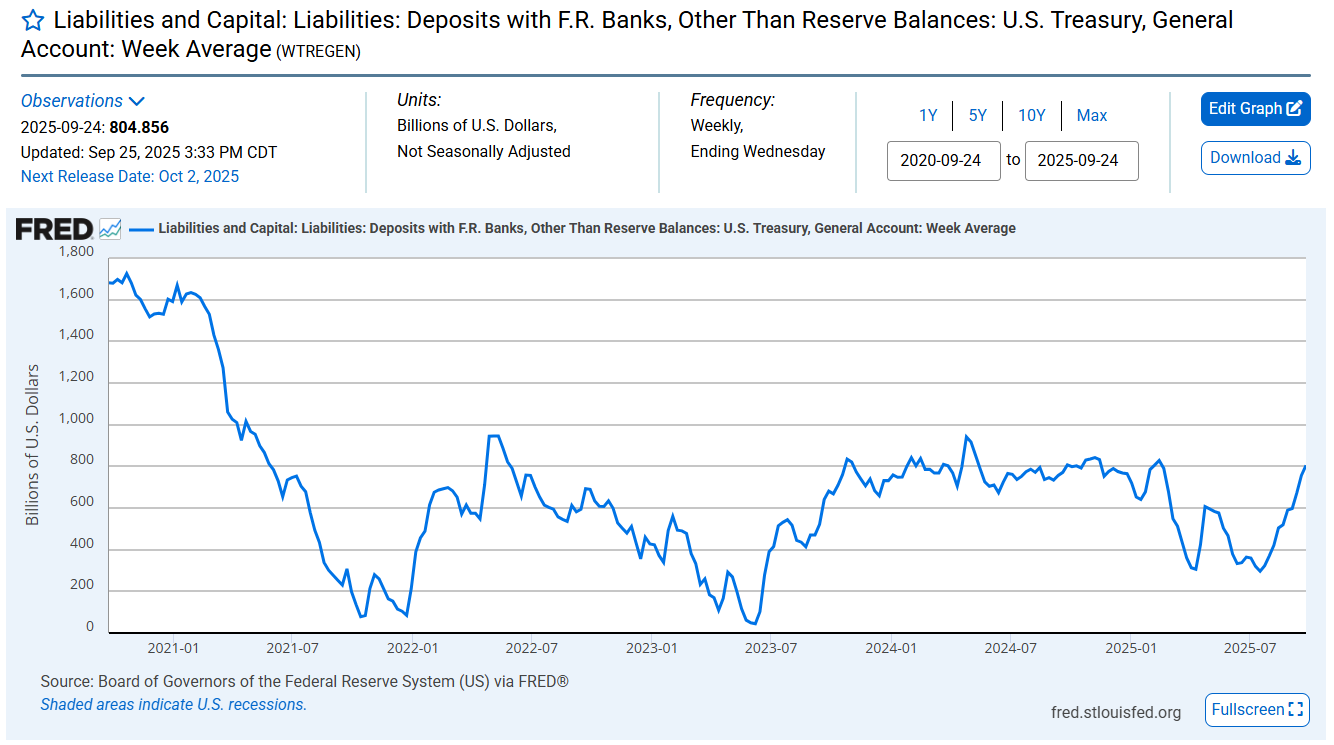Click the end date field 2025-09-24
Screen dimensions: 1334x745
point(1081,160)
